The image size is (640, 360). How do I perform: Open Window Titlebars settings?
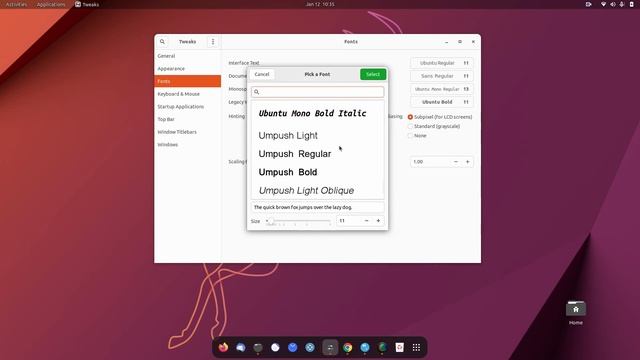point(188,132)
